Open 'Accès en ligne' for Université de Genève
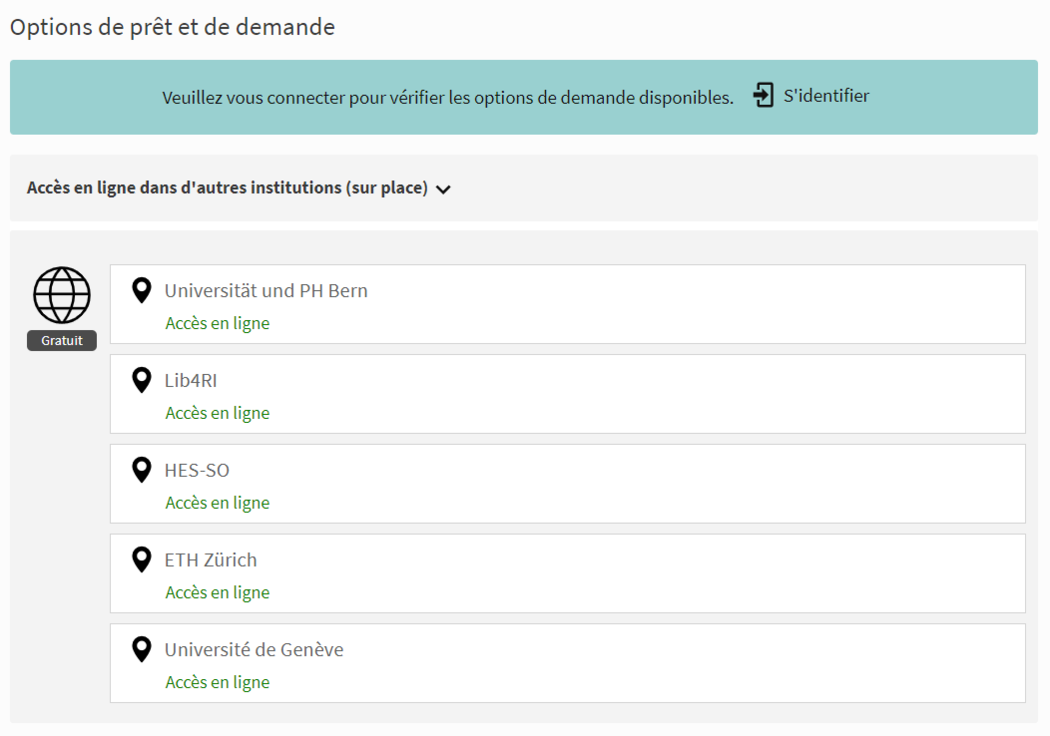 click(217, 683)
